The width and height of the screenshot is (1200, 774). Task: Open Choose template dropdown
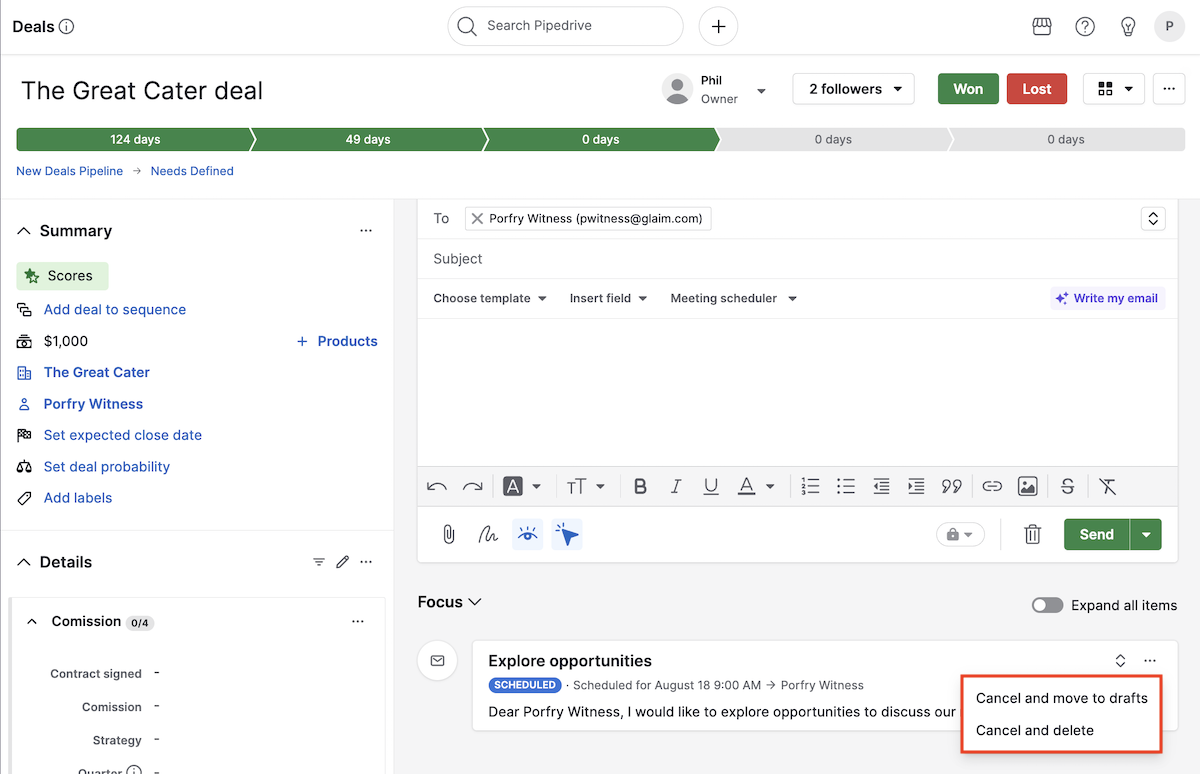tap(490, 298)
